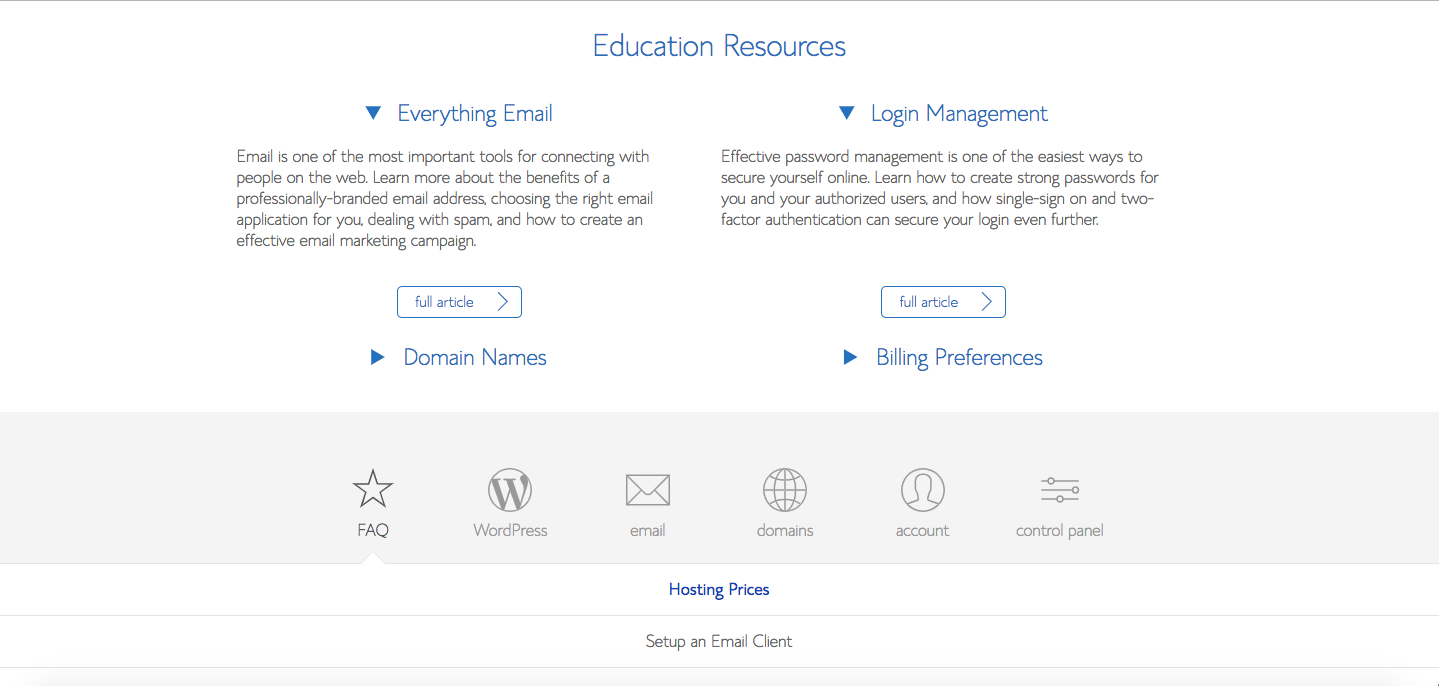
Task: Expand the Domain Names section triangle
Action: 377,358
